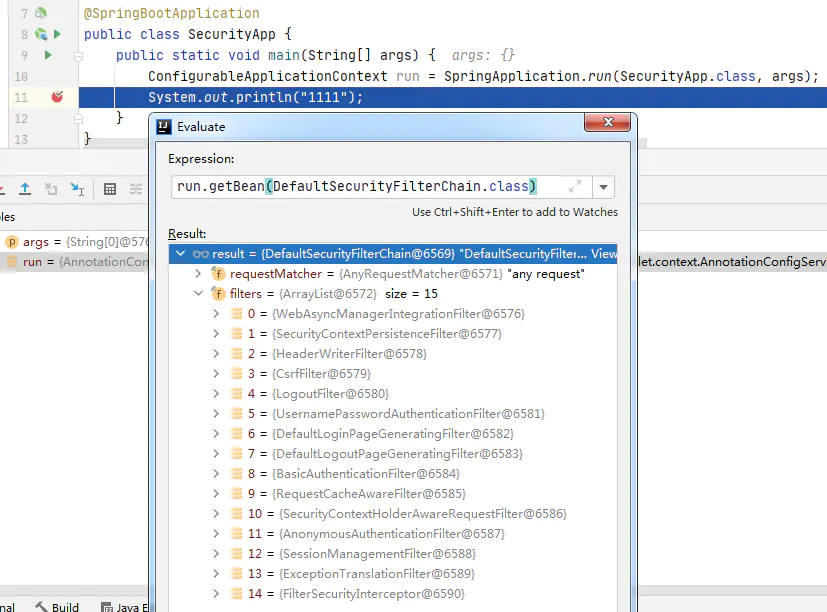Select the CsrfFilter@6579 row

click(393, 374)
